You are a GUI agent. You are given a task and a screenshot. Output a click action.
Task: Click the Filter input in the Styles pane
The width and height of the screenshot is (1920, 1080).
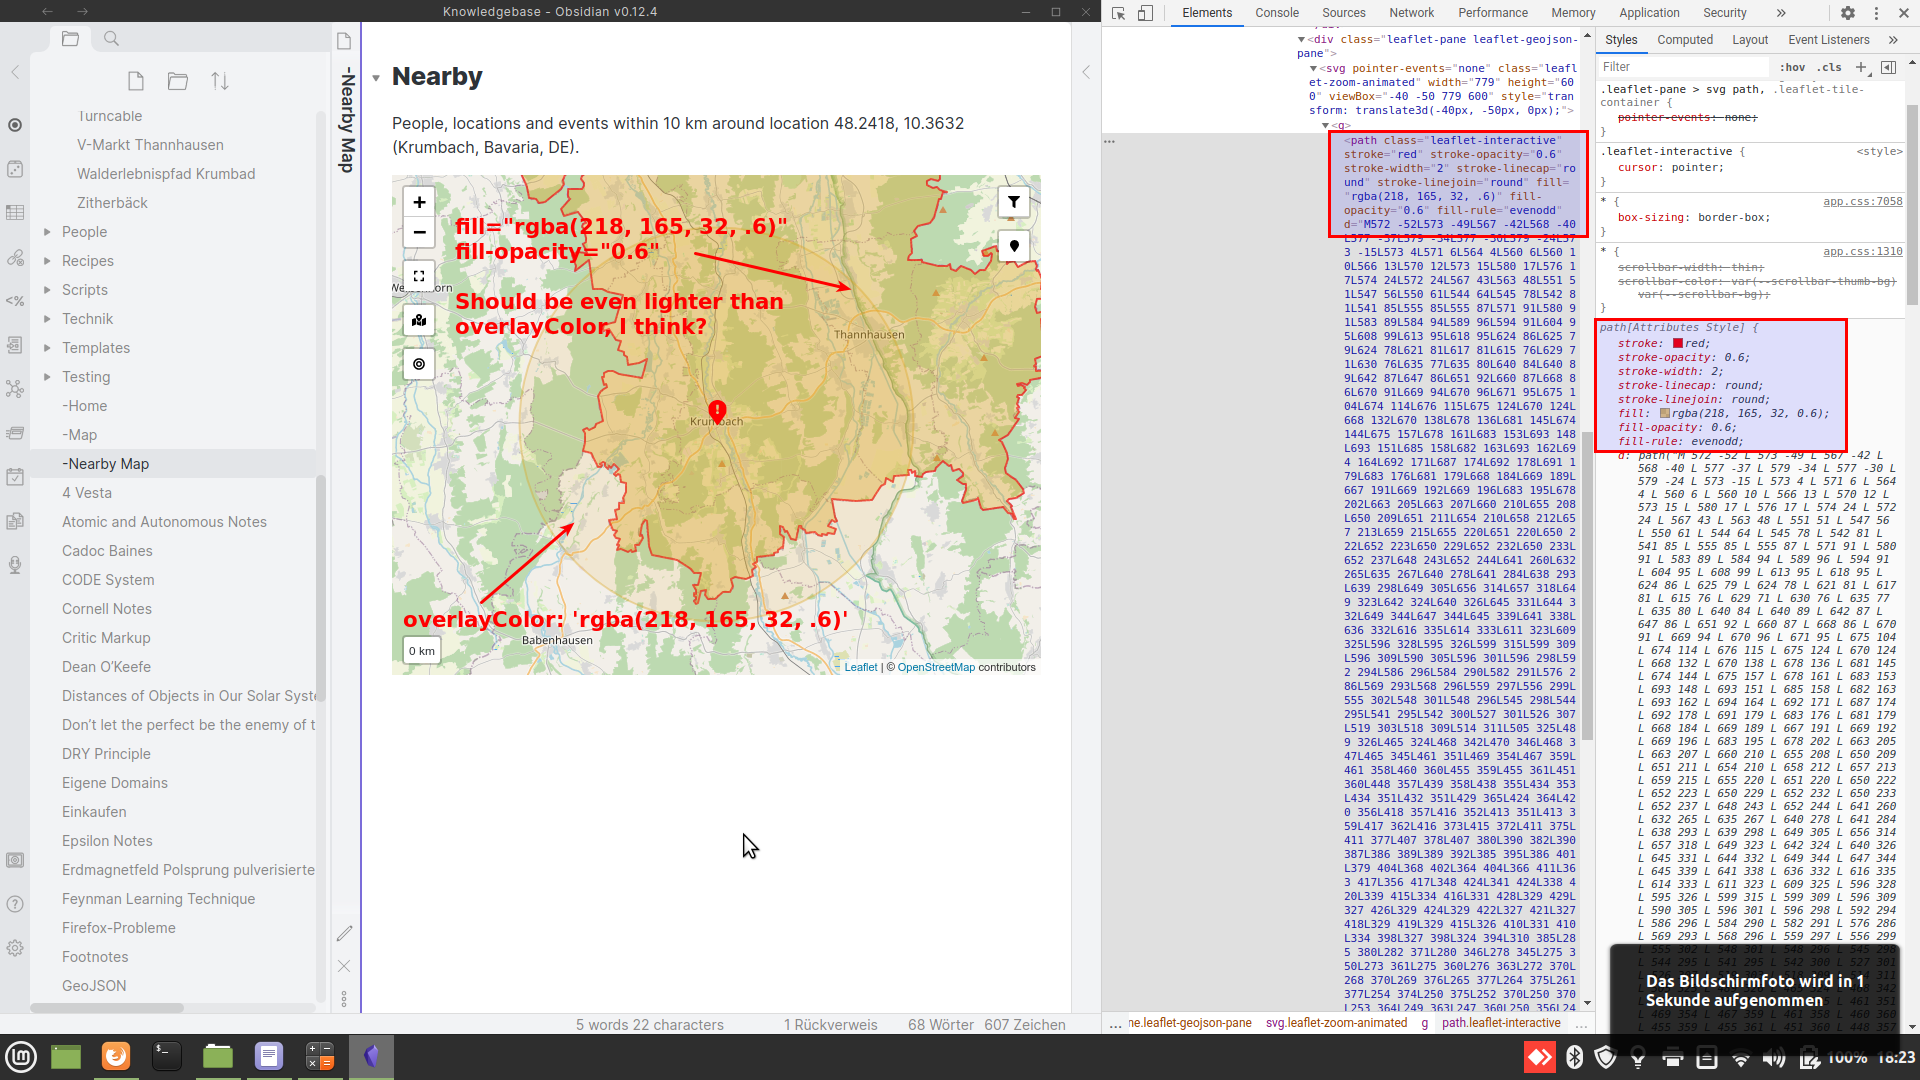[1683, 66]
